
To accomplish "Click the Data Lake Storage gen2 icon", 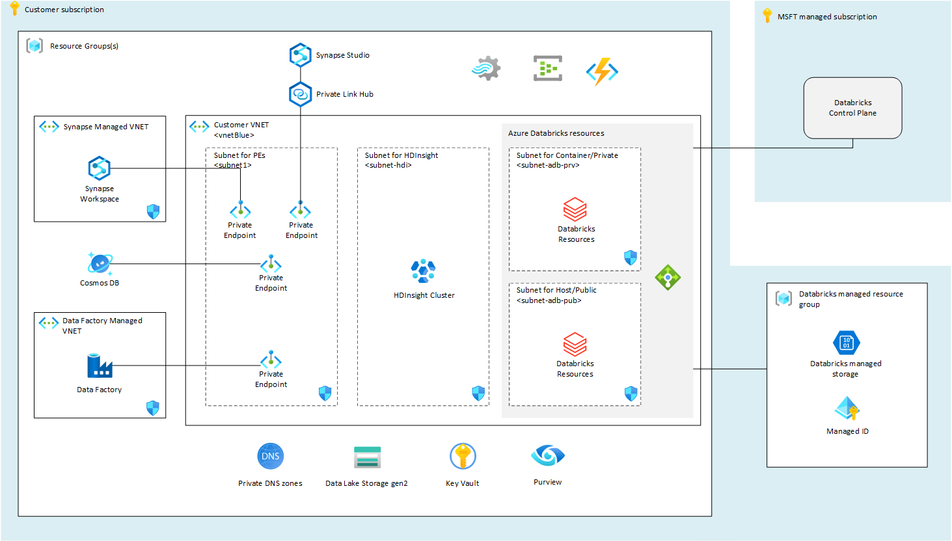I will [367, 458].
